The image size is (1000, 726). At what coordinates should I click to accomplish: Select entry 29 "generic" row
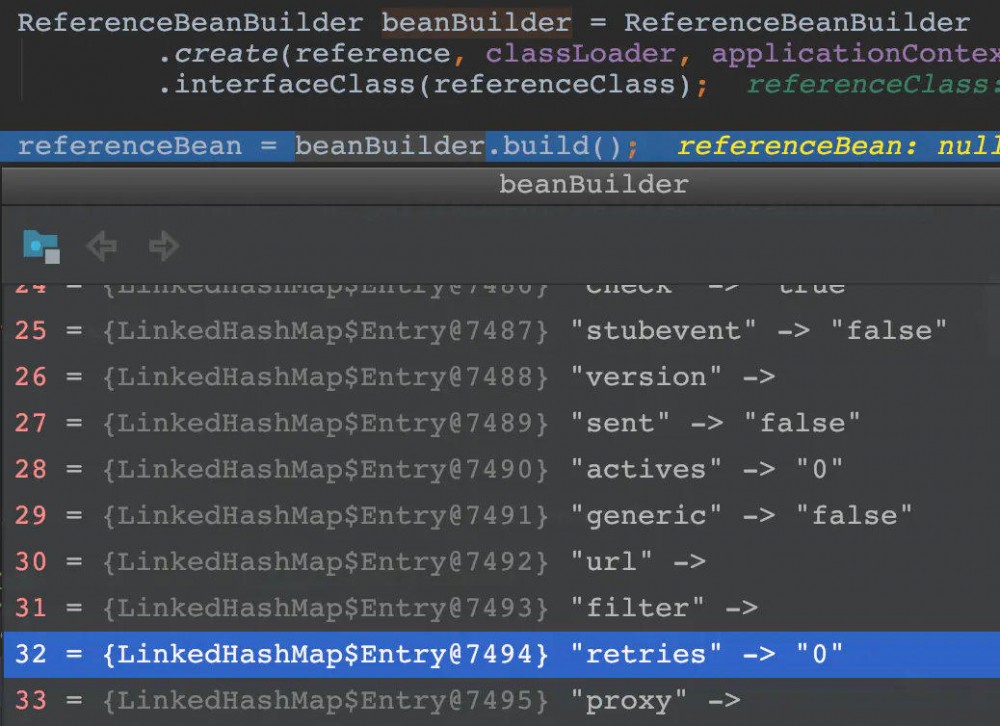tap(502, 515)
